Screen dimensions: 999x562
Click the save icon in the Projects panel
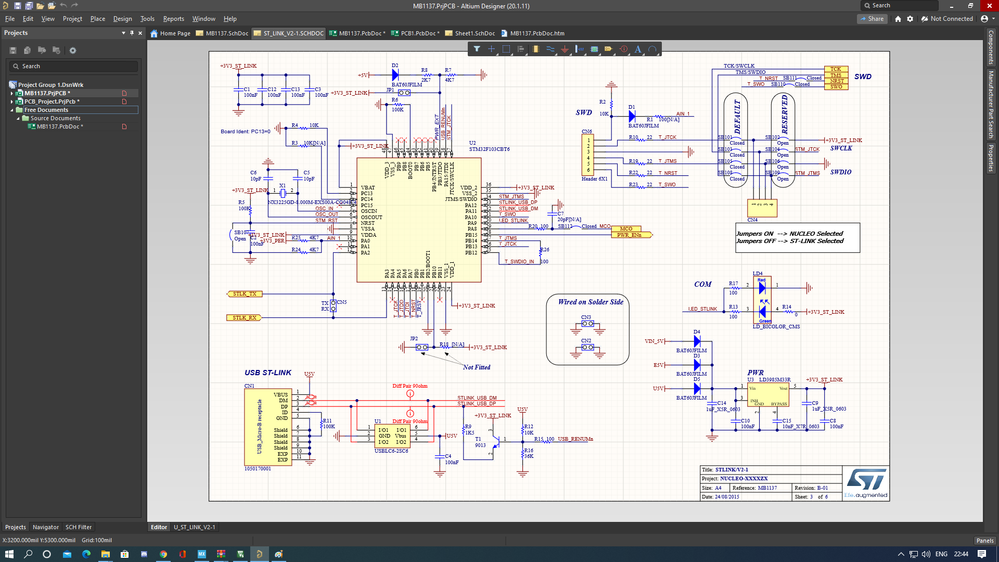tap(13, 50)
